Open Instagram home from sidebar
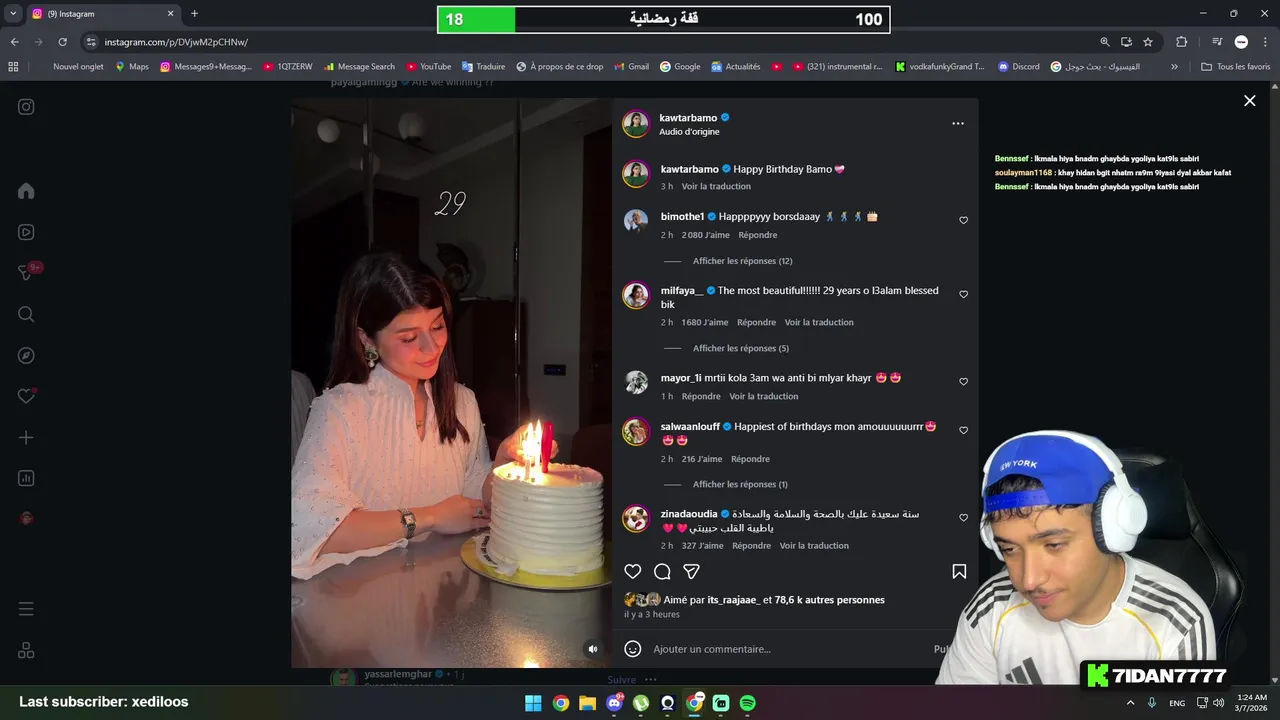This screenshot has height=720, width=1280. click(26, 191)
